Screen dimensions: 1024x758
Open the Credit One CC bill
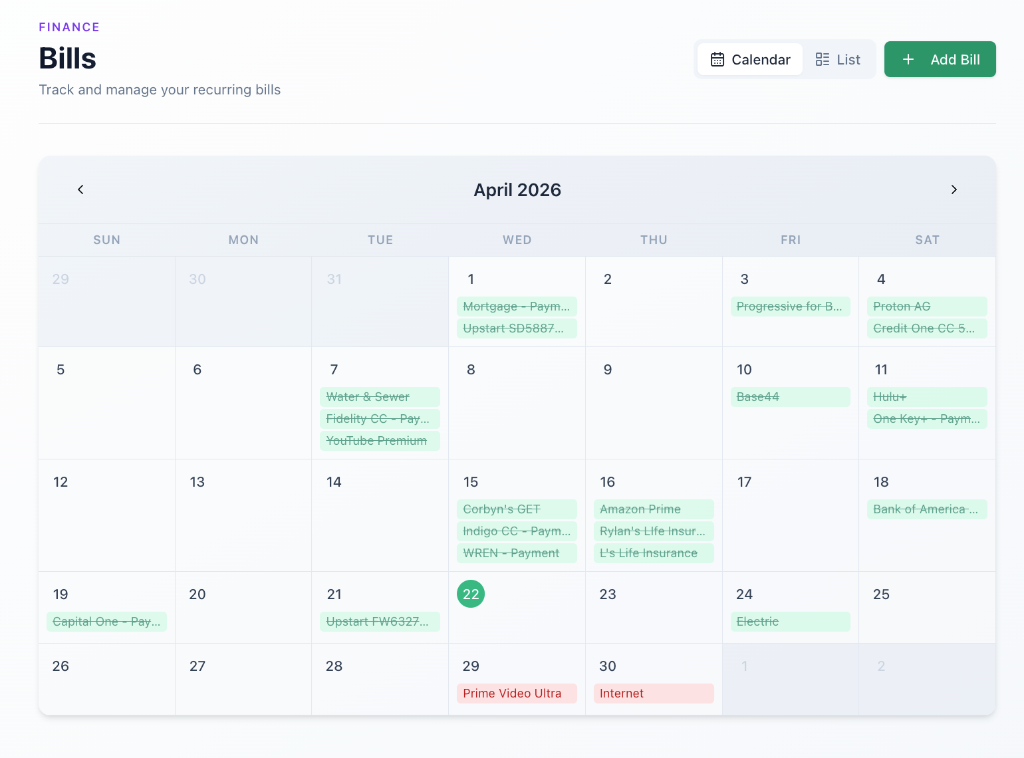click(x=927, y=328)
